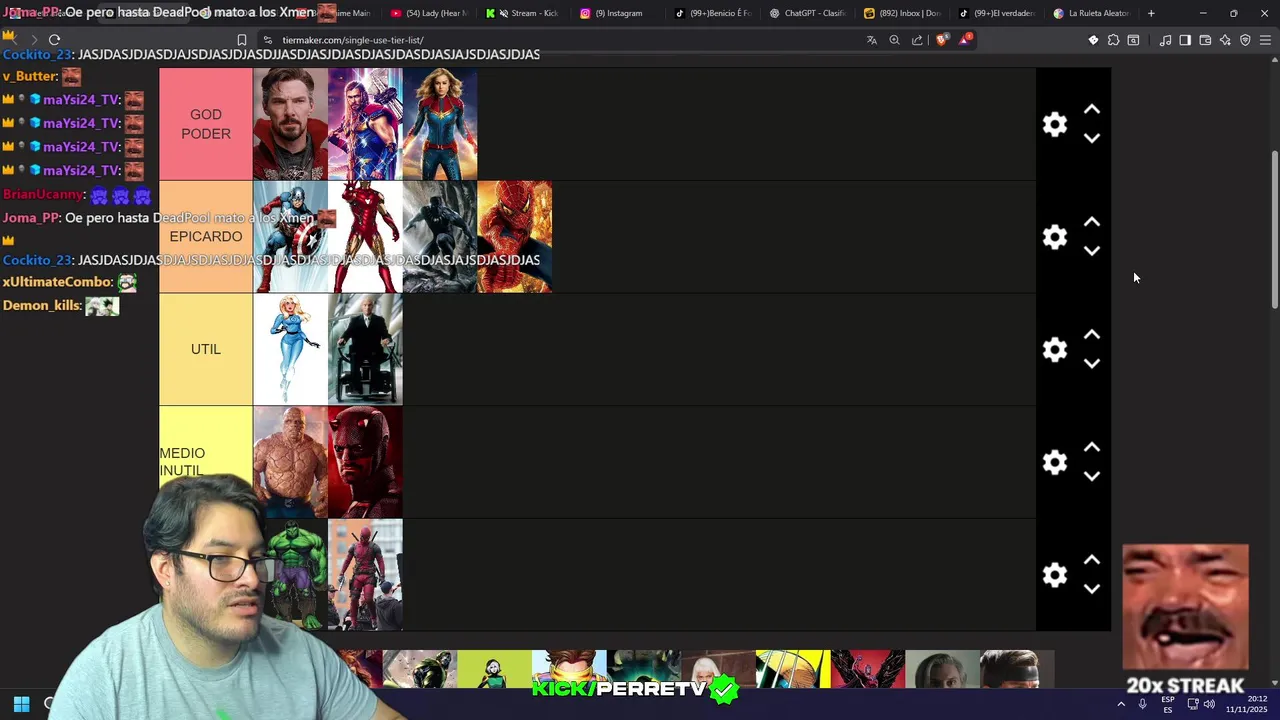This screenshot has height=720, width=1280.
Task: Move UTIL tier down with arrow
Action: click(1092, 364)
